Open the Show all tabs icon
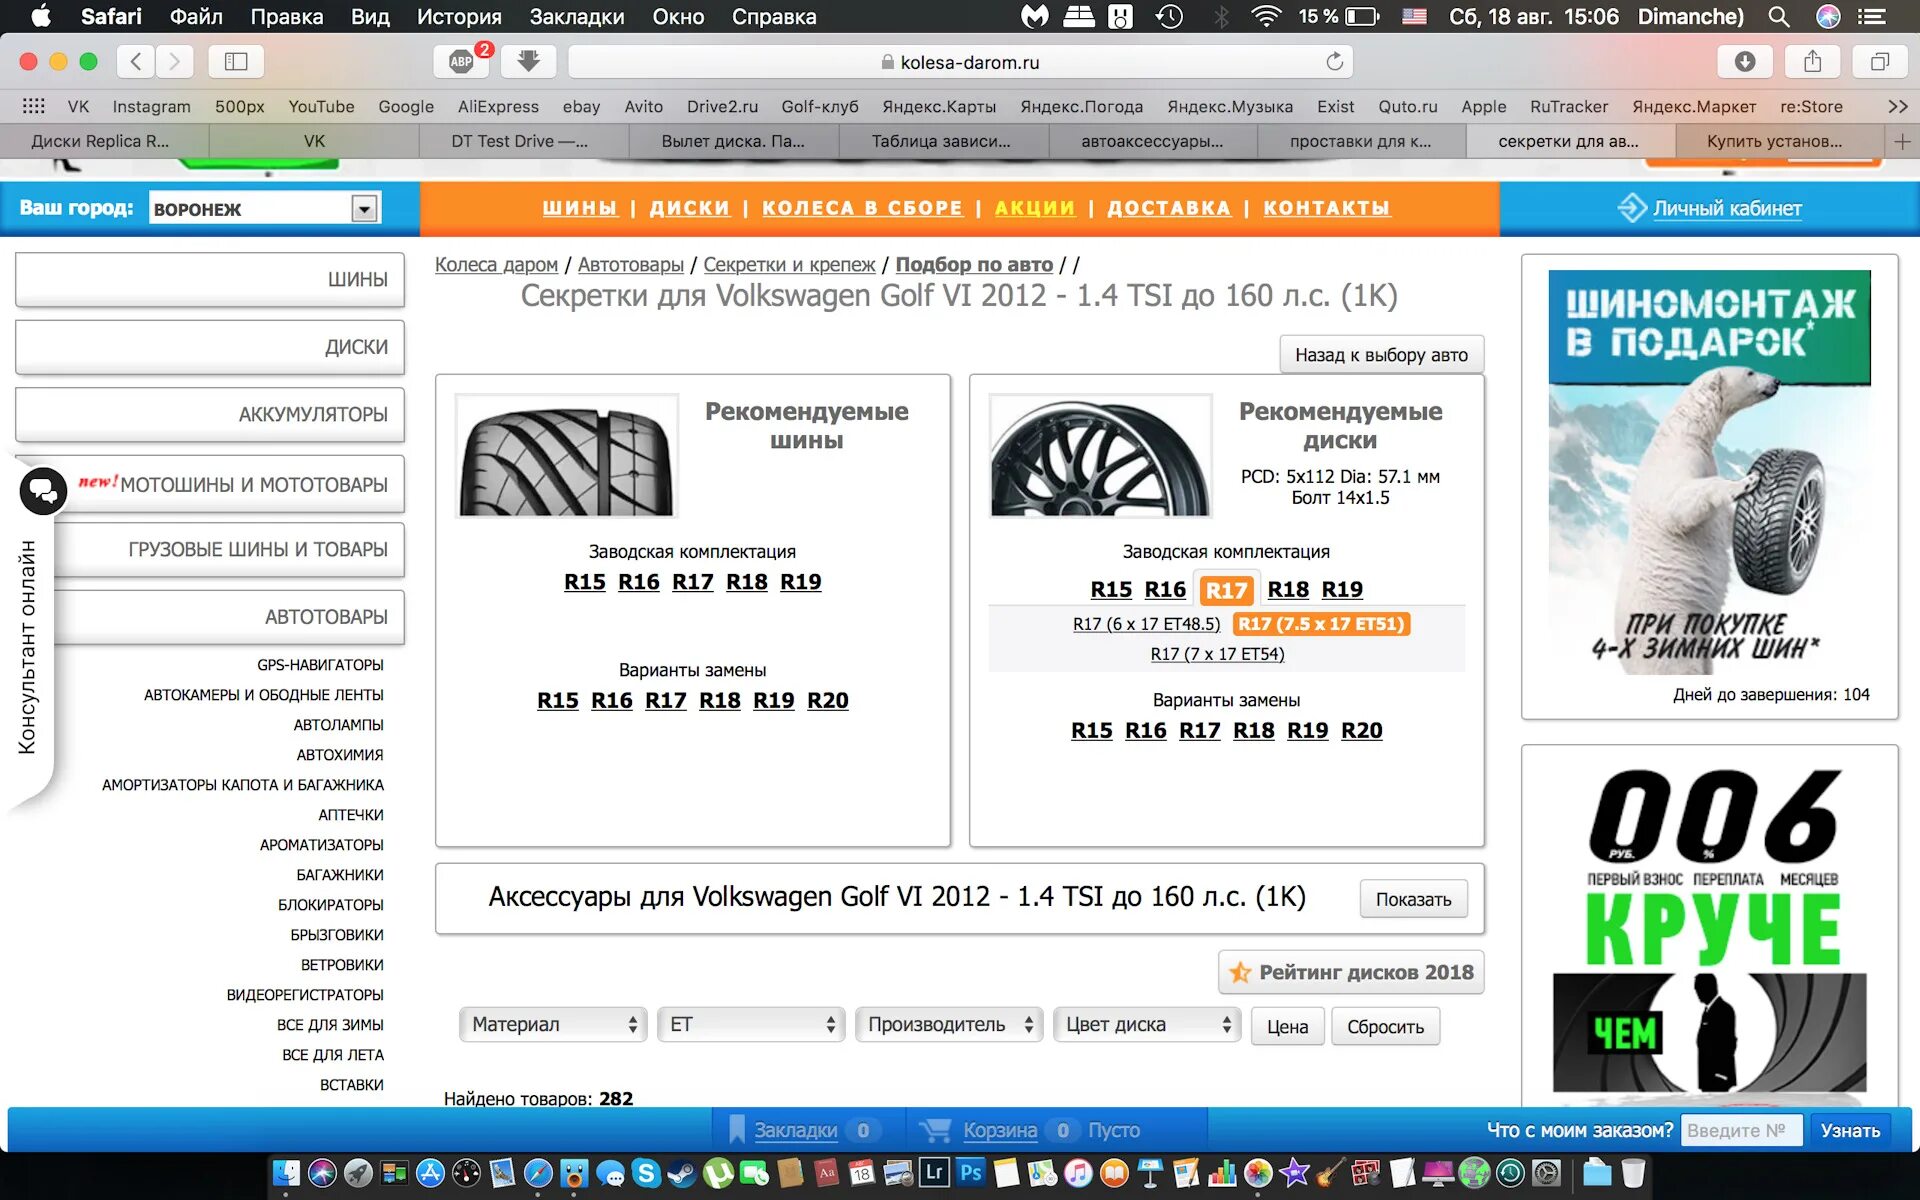This screenshot has height=1200, width=1920. (x=1879, y=62)
